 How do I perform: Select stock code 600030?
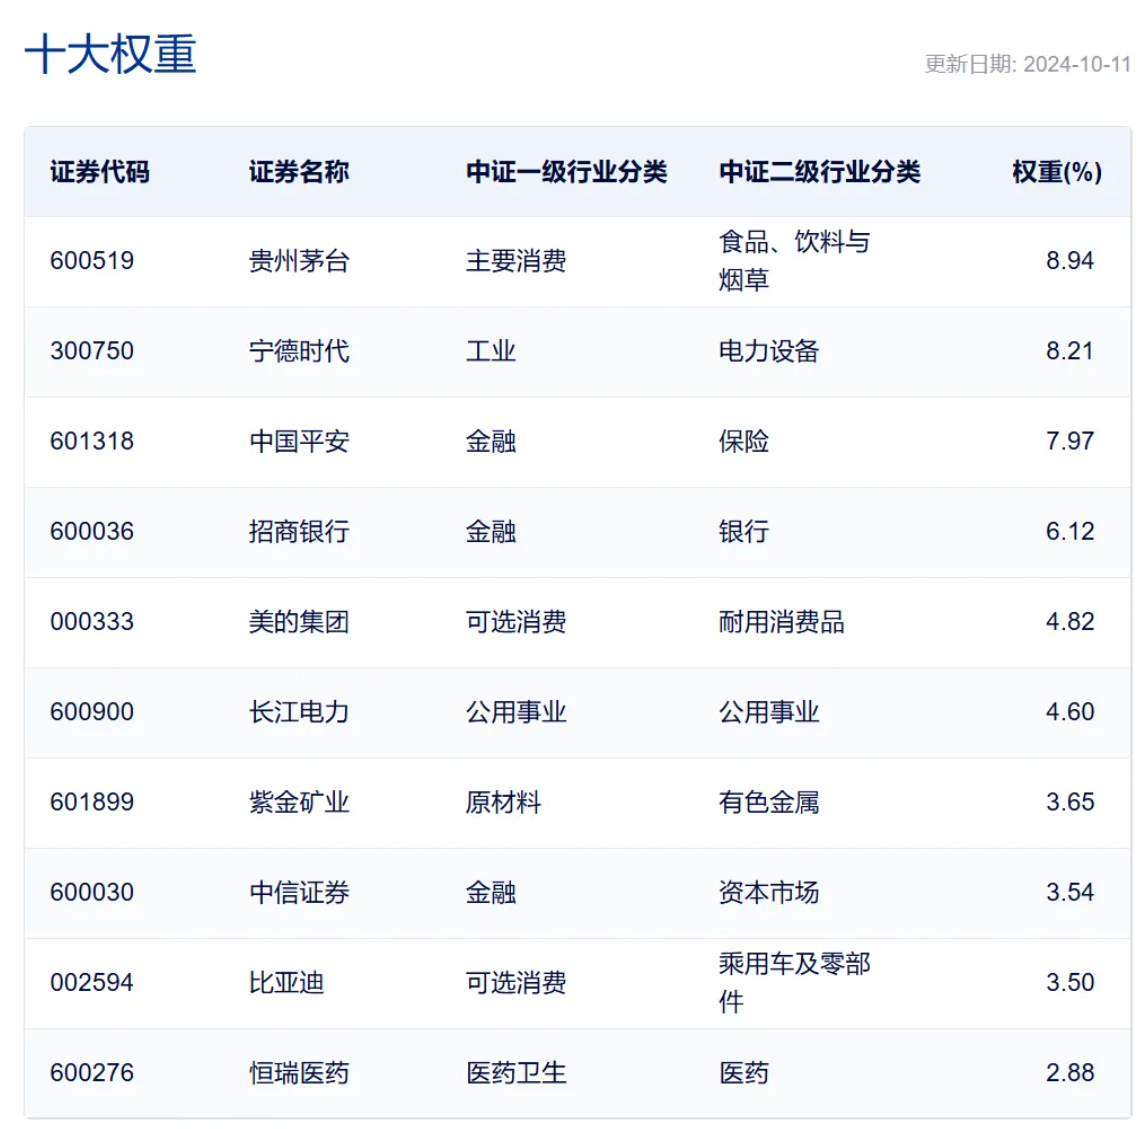[92, 892]
